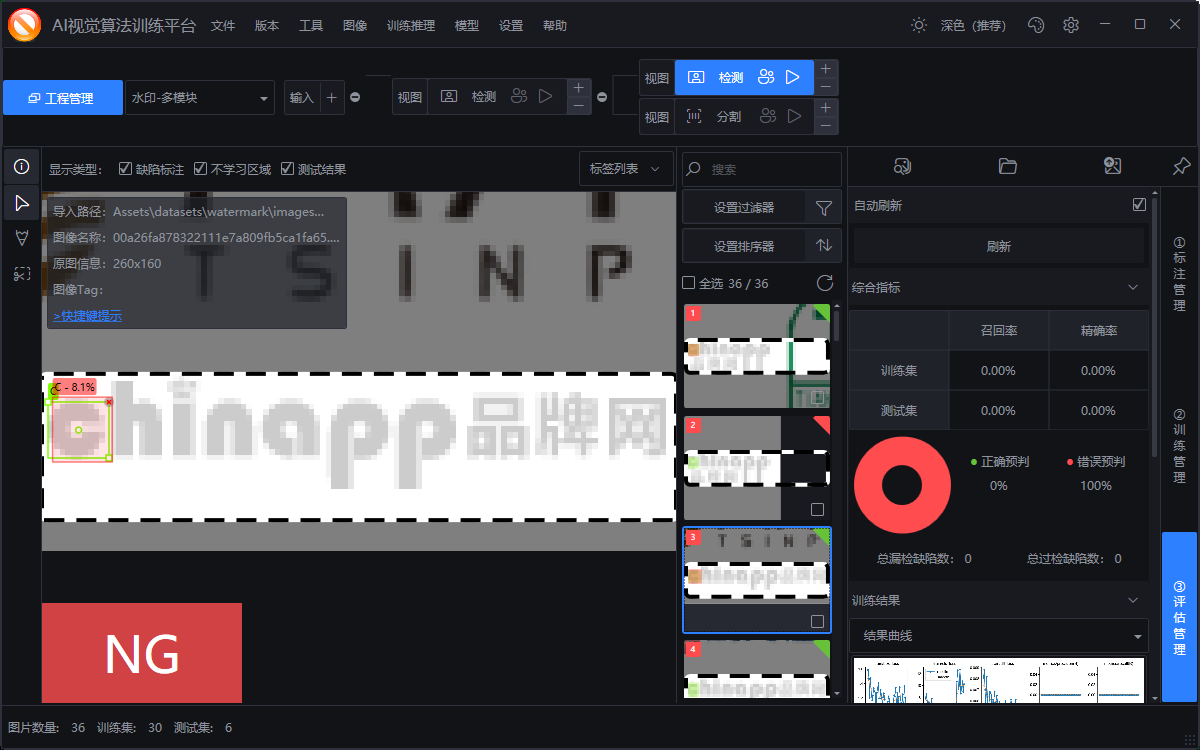The image size is (1200, 750).
Task: Click users icon in 分割 module
Action: 767,116
